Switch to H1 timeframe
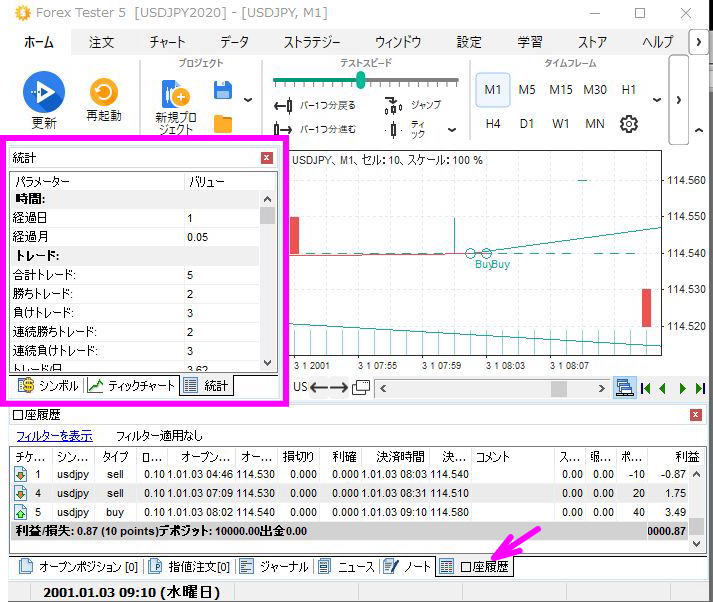 click(628, 90)
